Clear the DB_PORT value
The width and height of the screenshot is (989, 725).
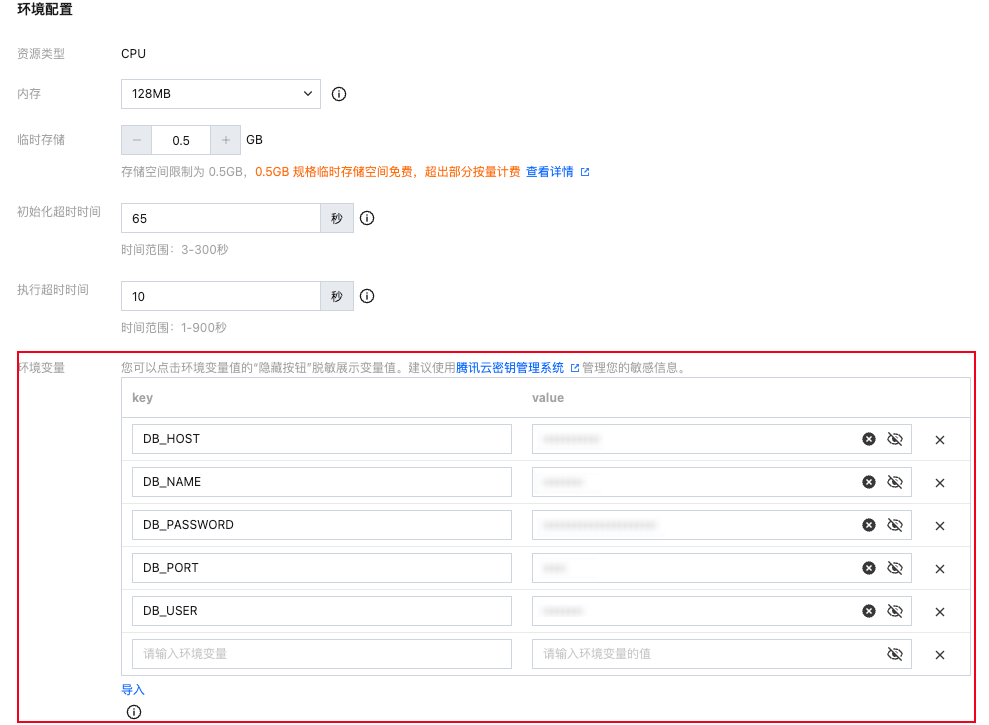[869, 568]
